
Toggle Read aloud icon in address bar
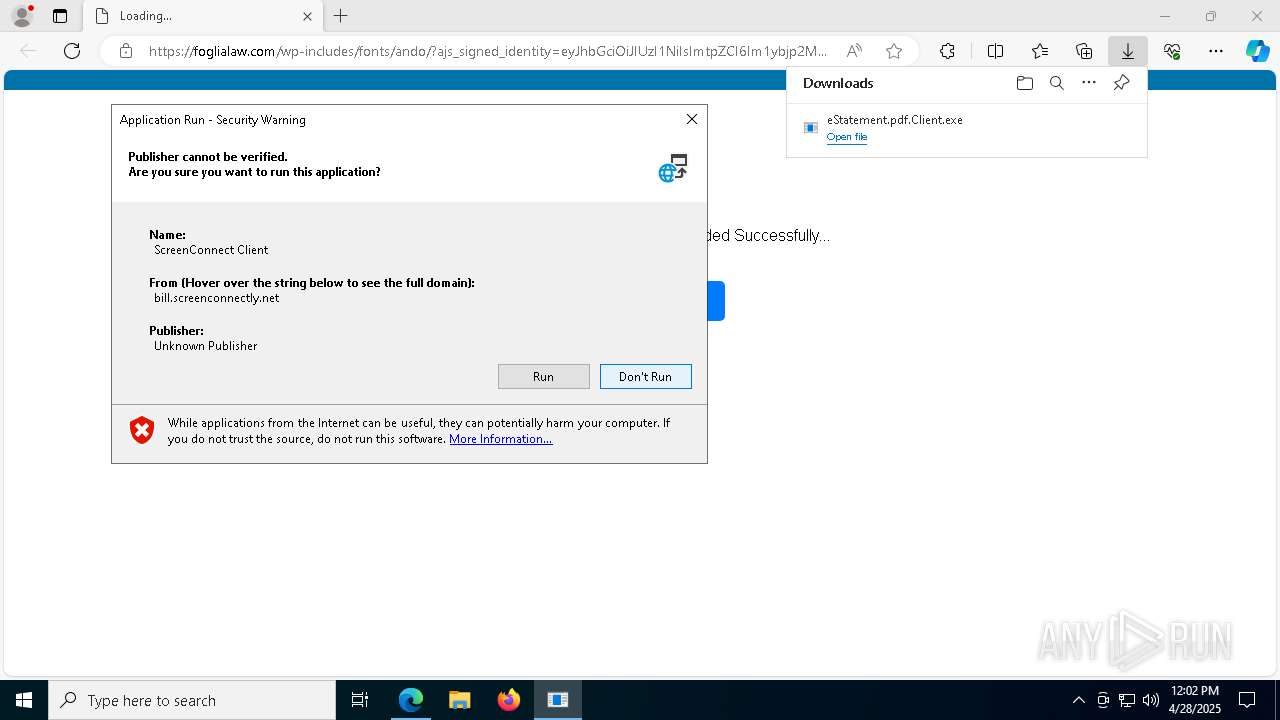(x=854, y=51)
